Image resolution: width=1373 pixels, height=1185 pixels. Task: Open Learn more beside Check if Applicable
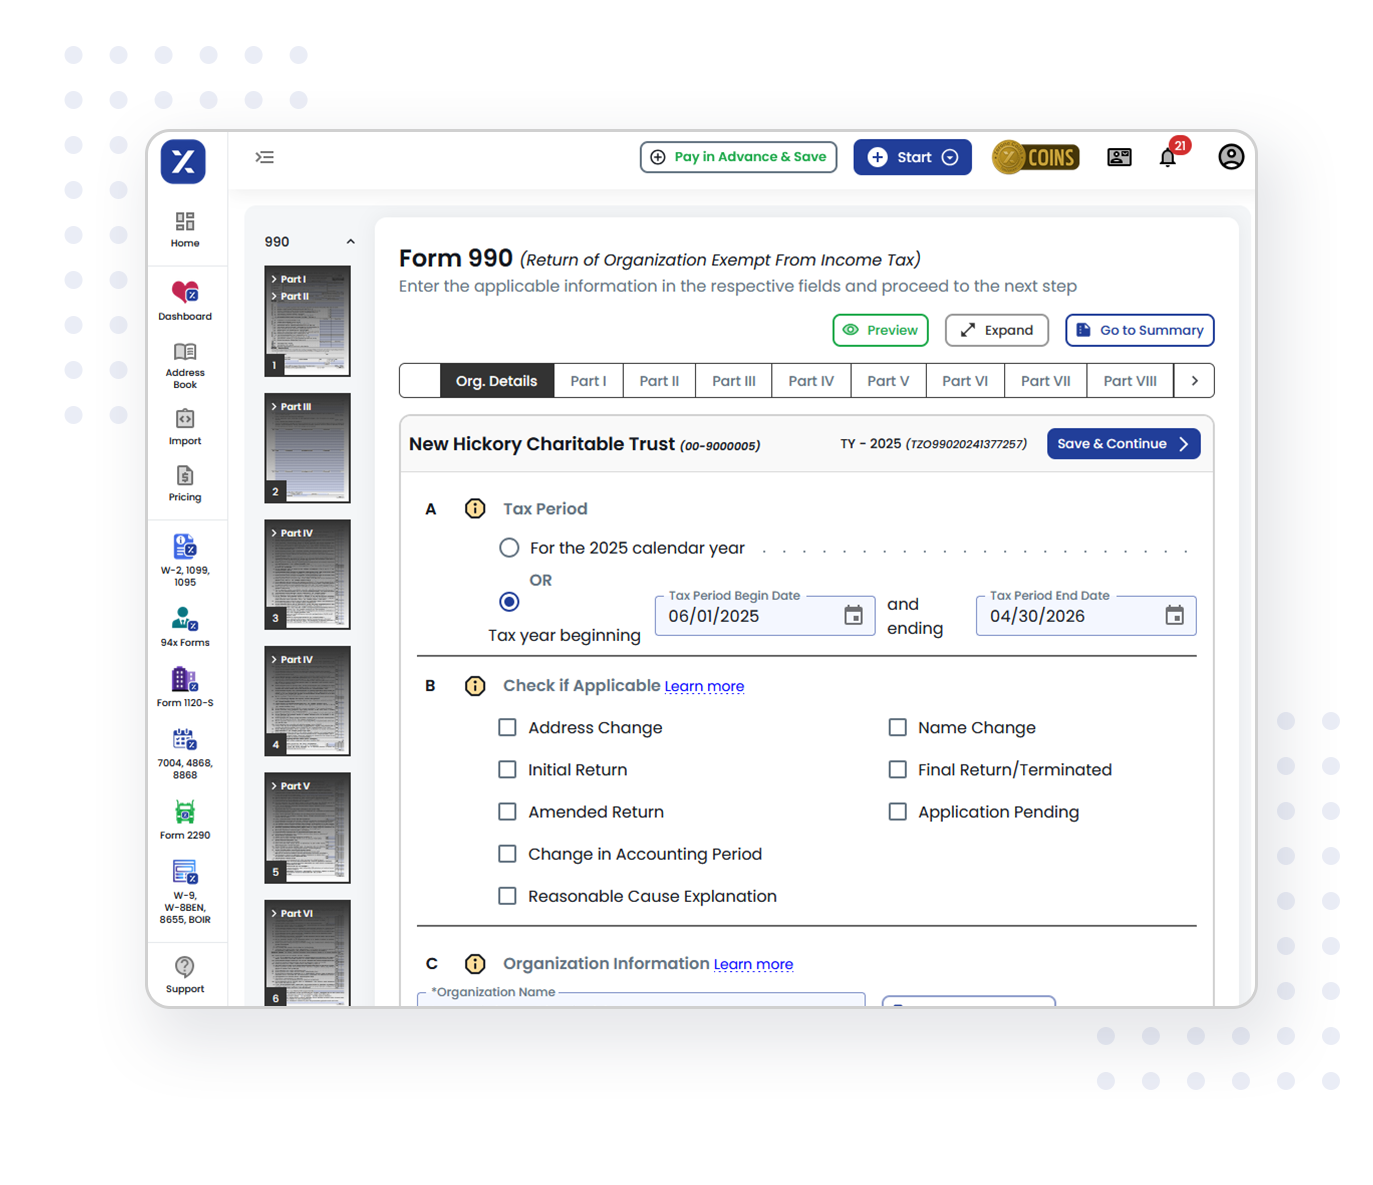click(704, 686)
